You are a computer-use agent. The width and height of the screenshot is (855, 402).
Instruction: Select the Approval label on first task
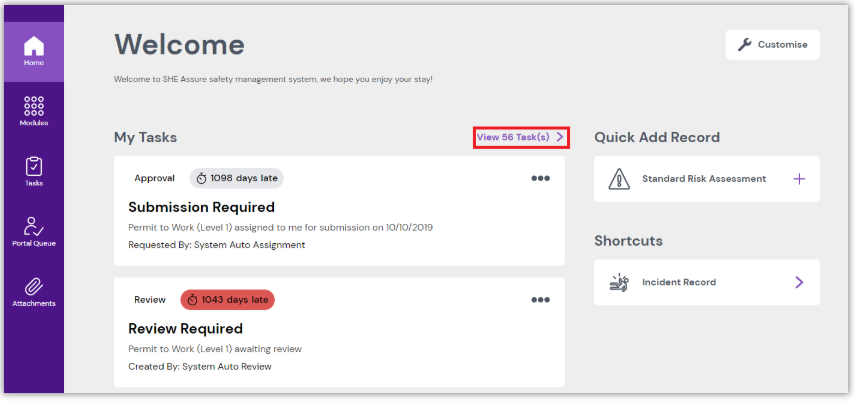[154, 179]
